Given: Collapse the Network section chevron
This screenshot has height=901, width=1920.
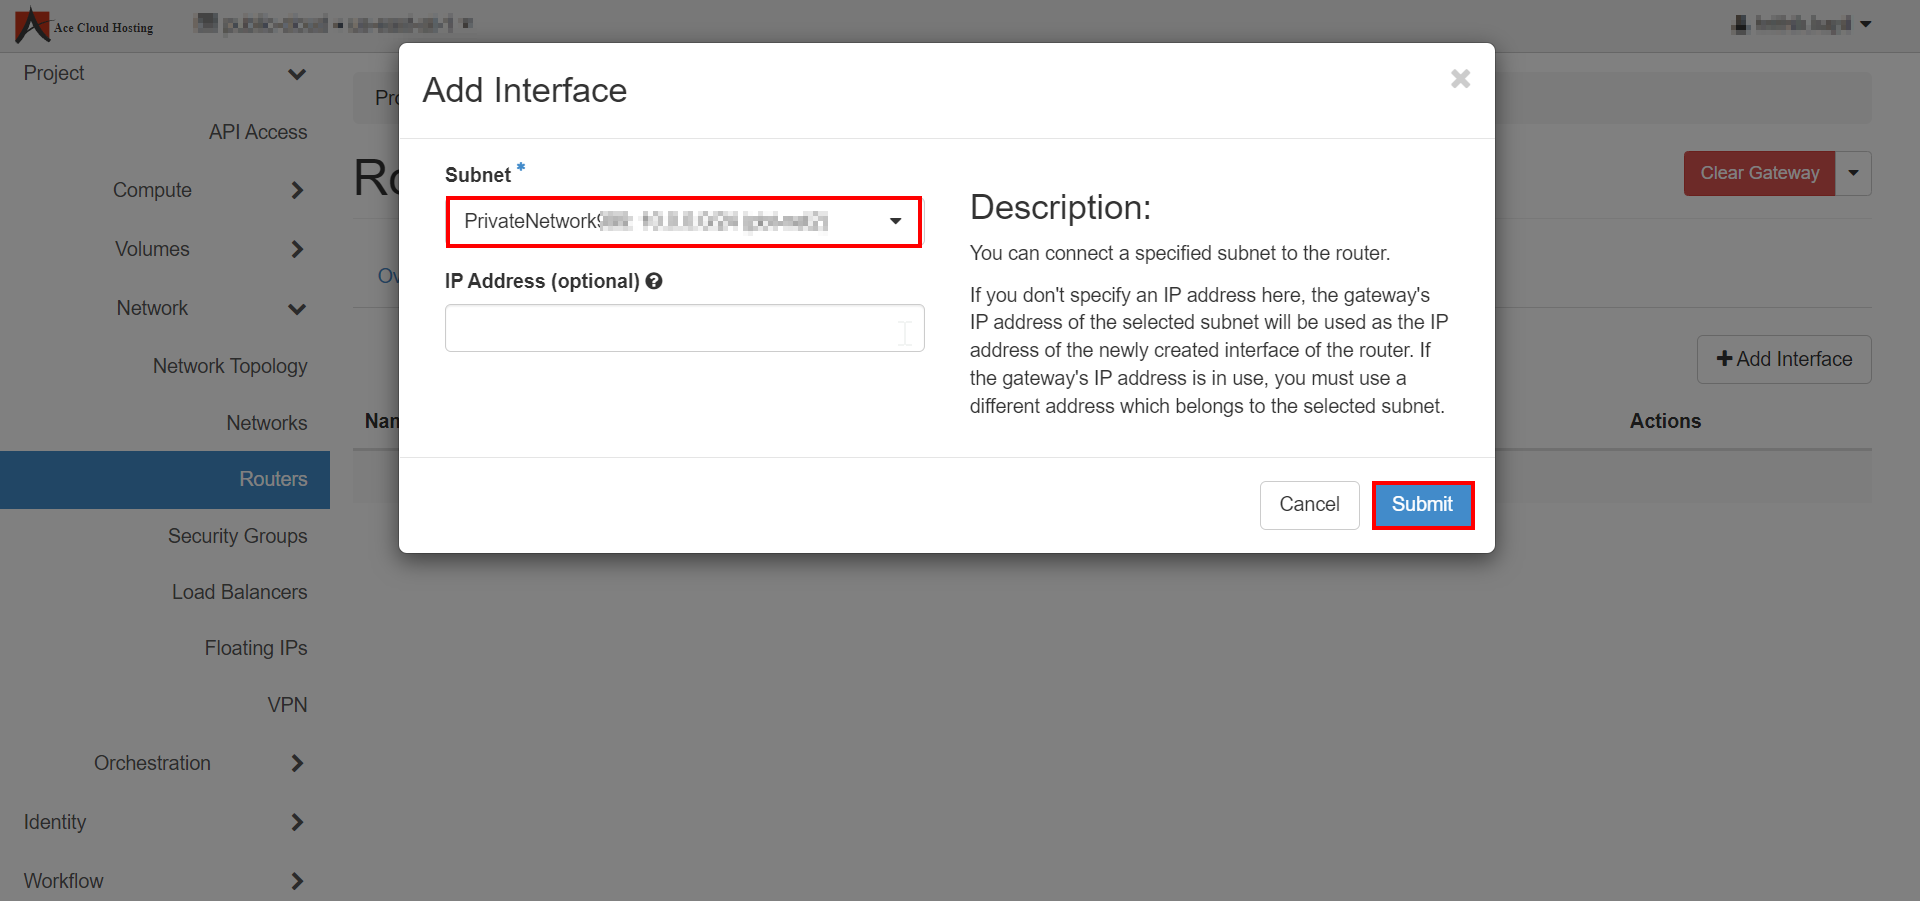Looking at the screenshot, I should click(297, 309).
